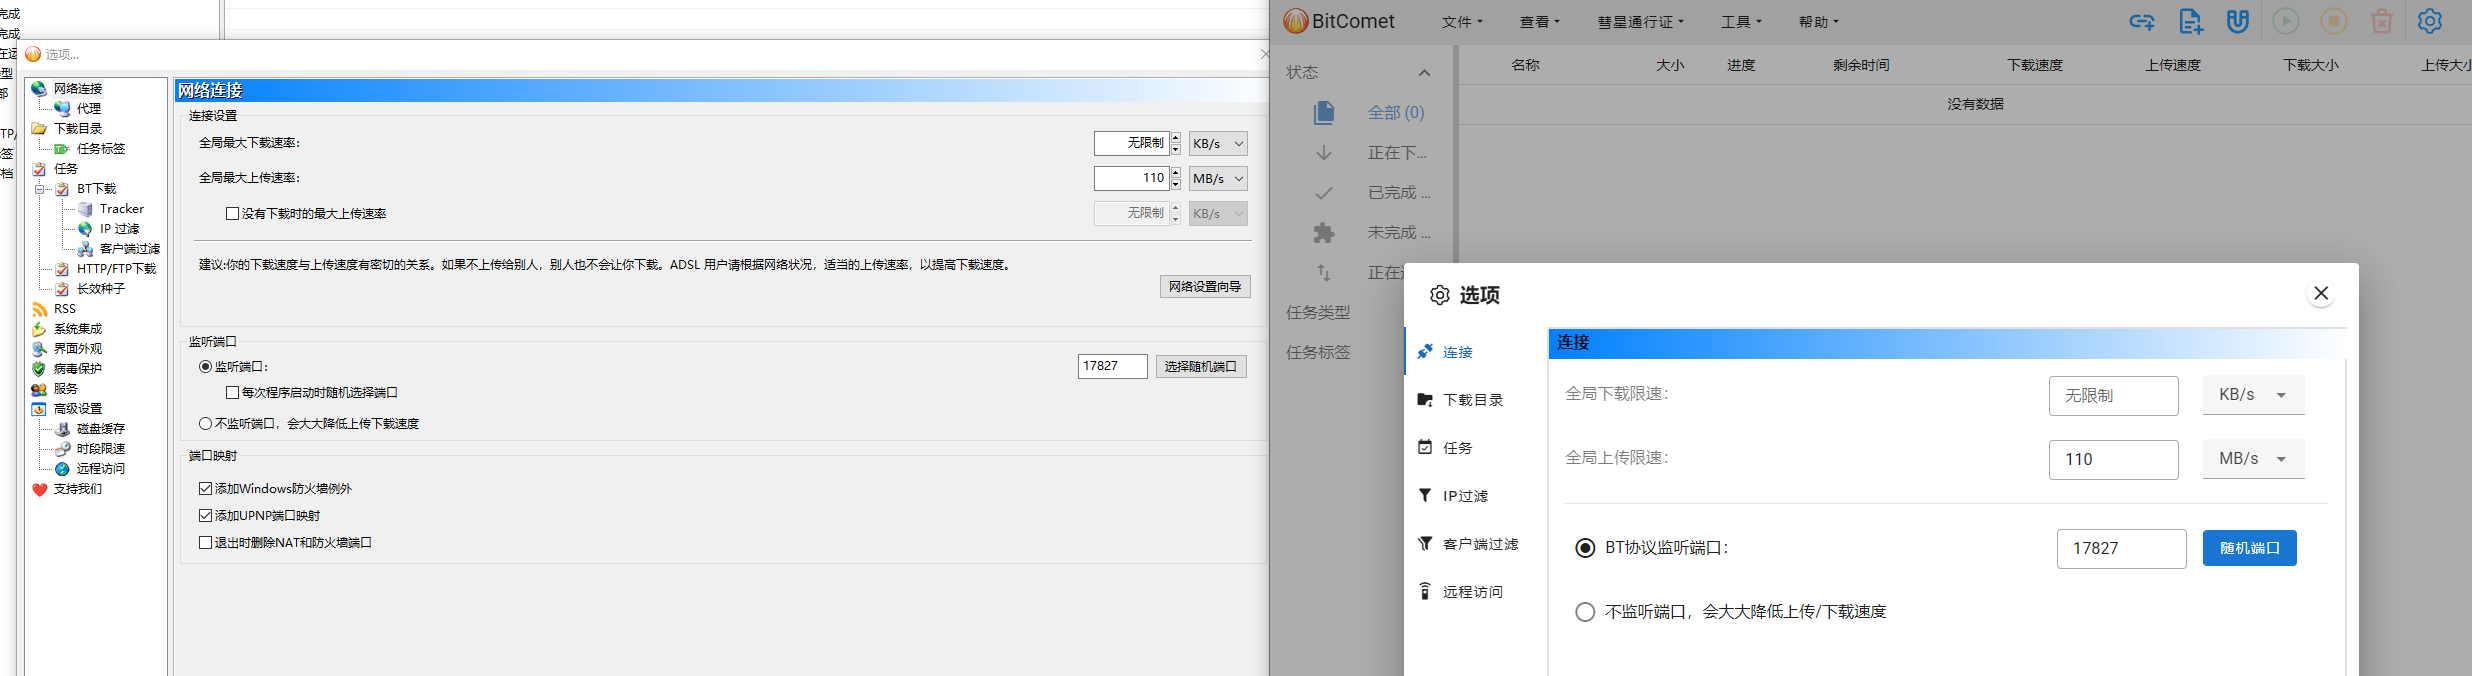Image resolution: width=2472 pixels, height=676 pixels.
Task: Select the BT协议监听端口 radio button
Action: pos(1585,548)
